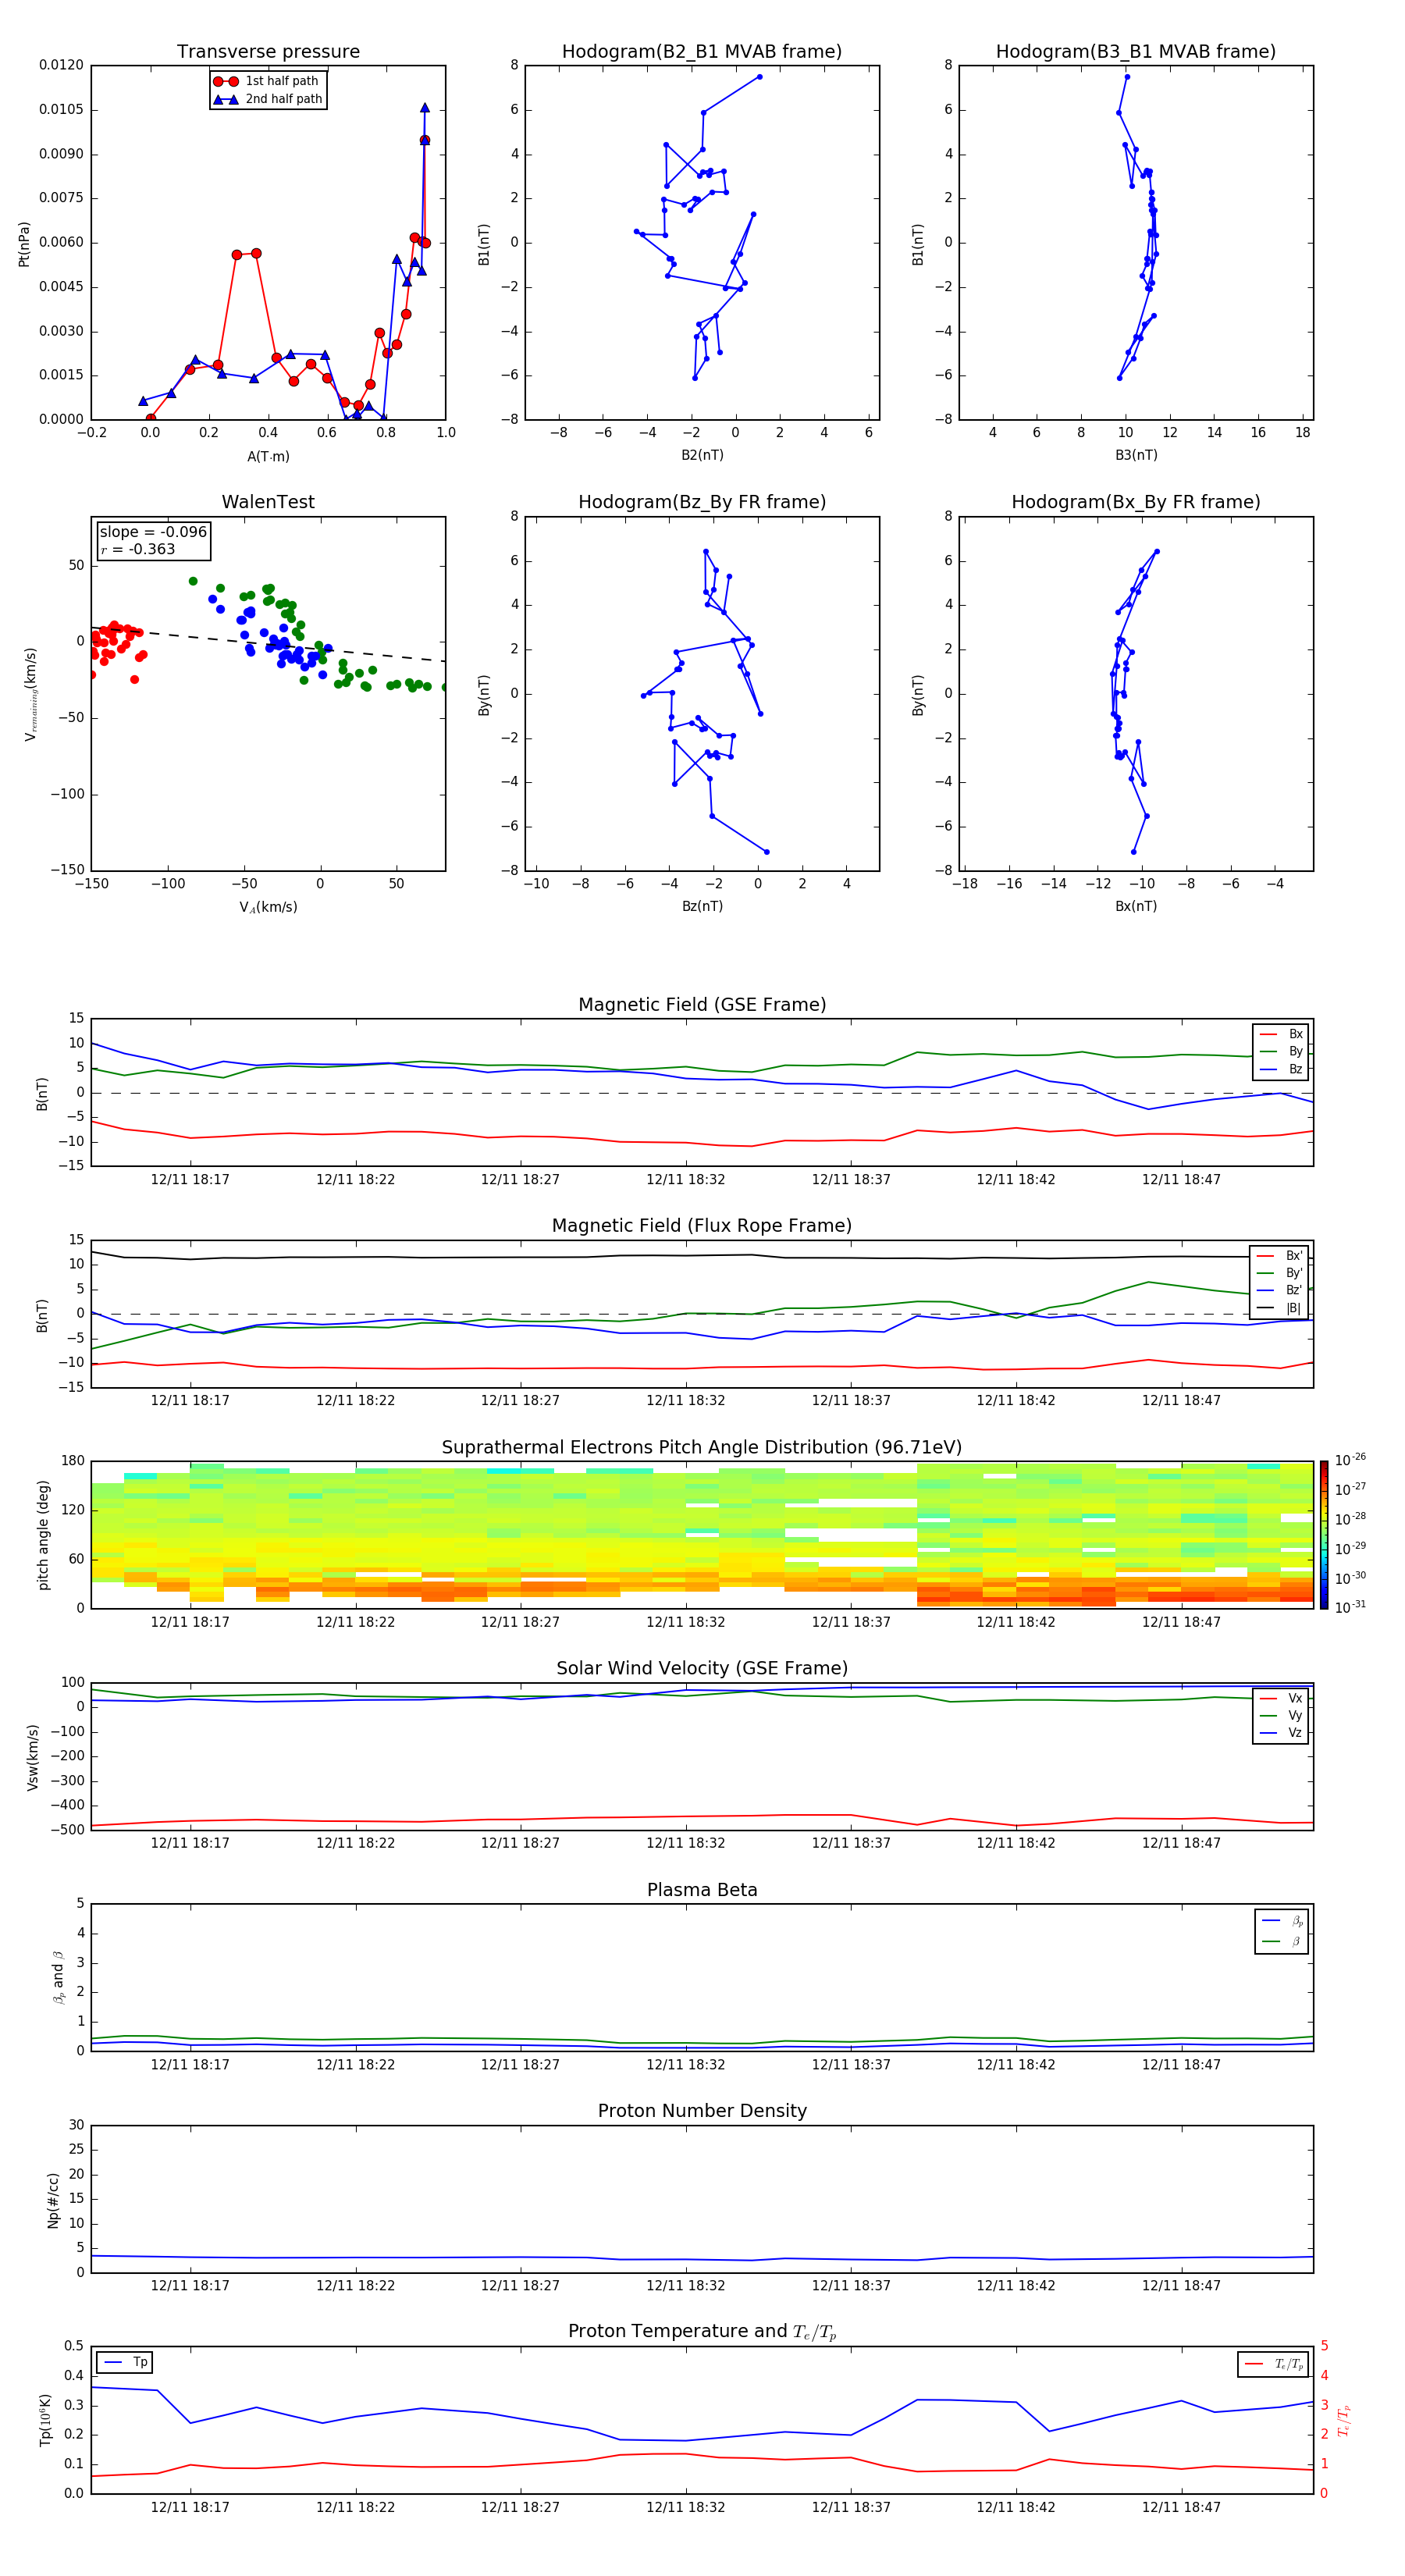Select the "2nd half path" legend entry
1405x2576 pixels.
266,99
